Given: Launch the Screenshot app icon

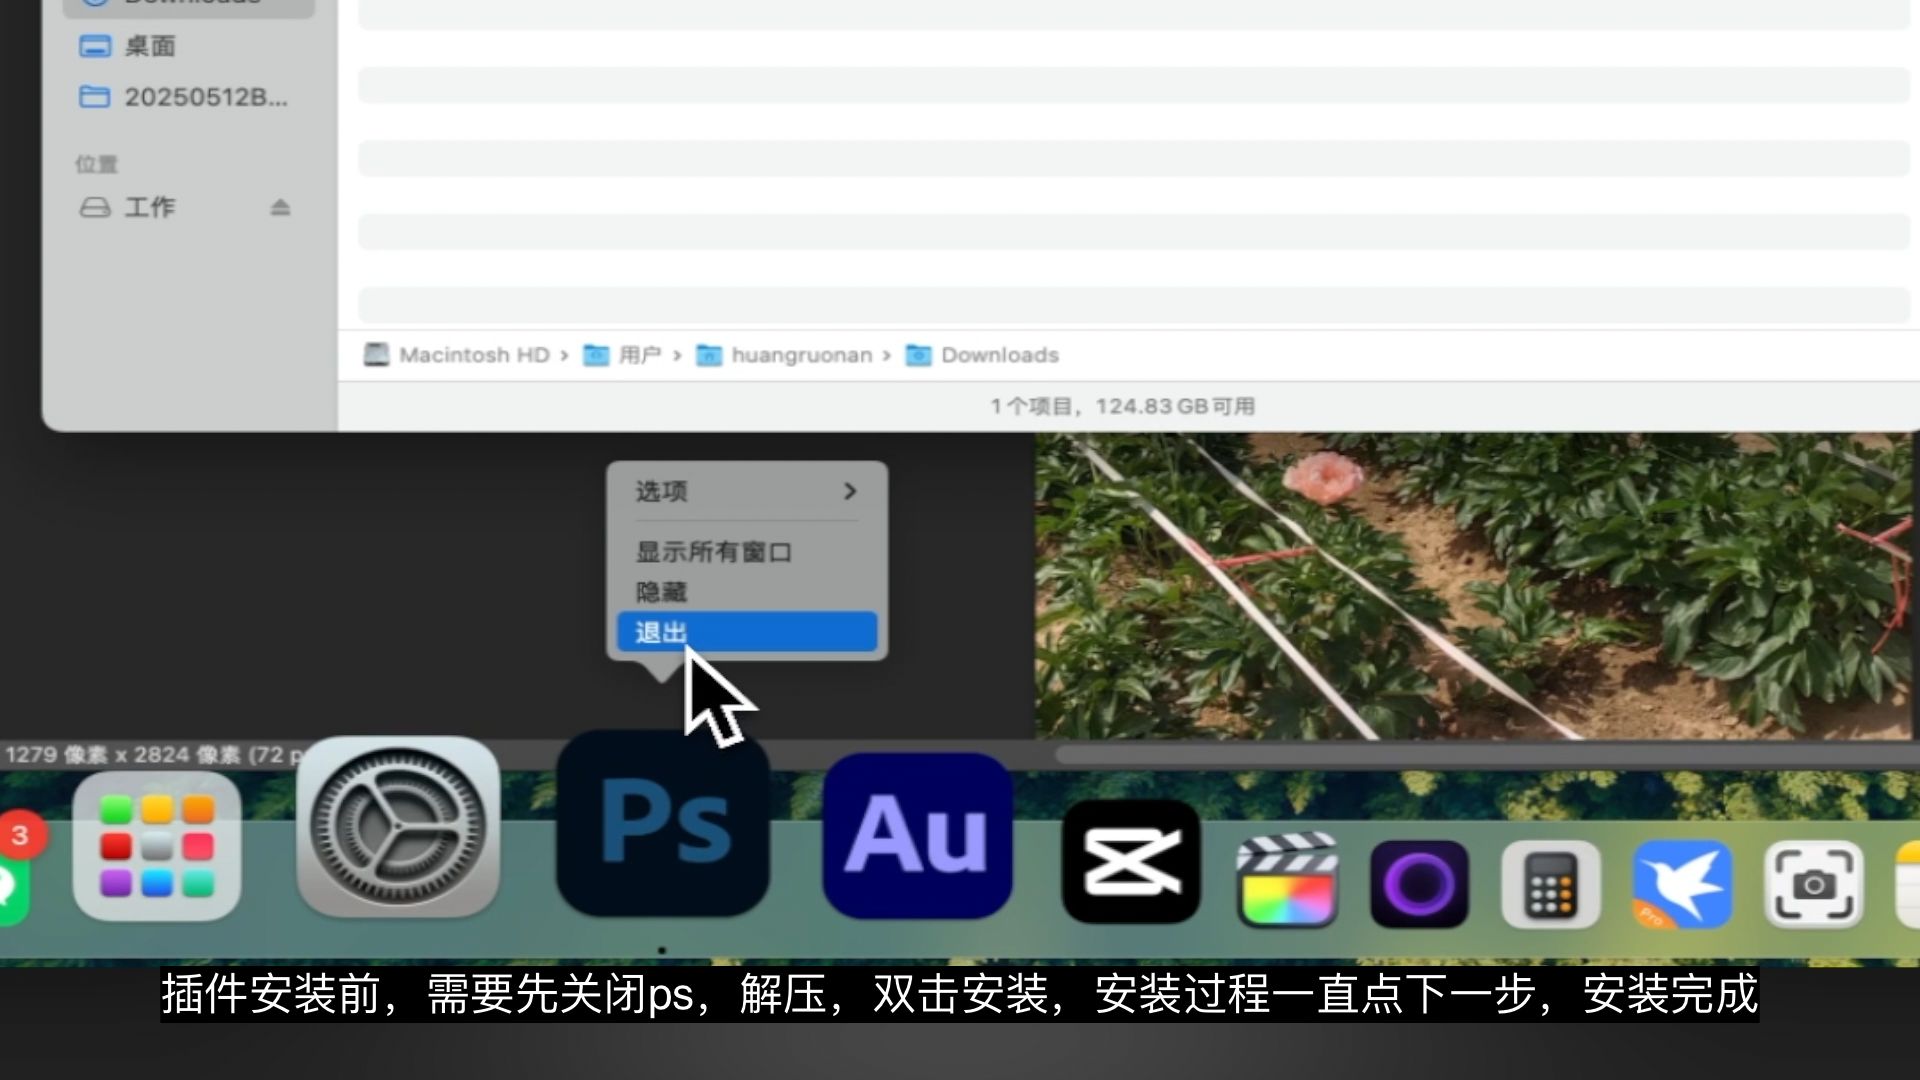Looking at the screenshot, I should click(1813, 884).
